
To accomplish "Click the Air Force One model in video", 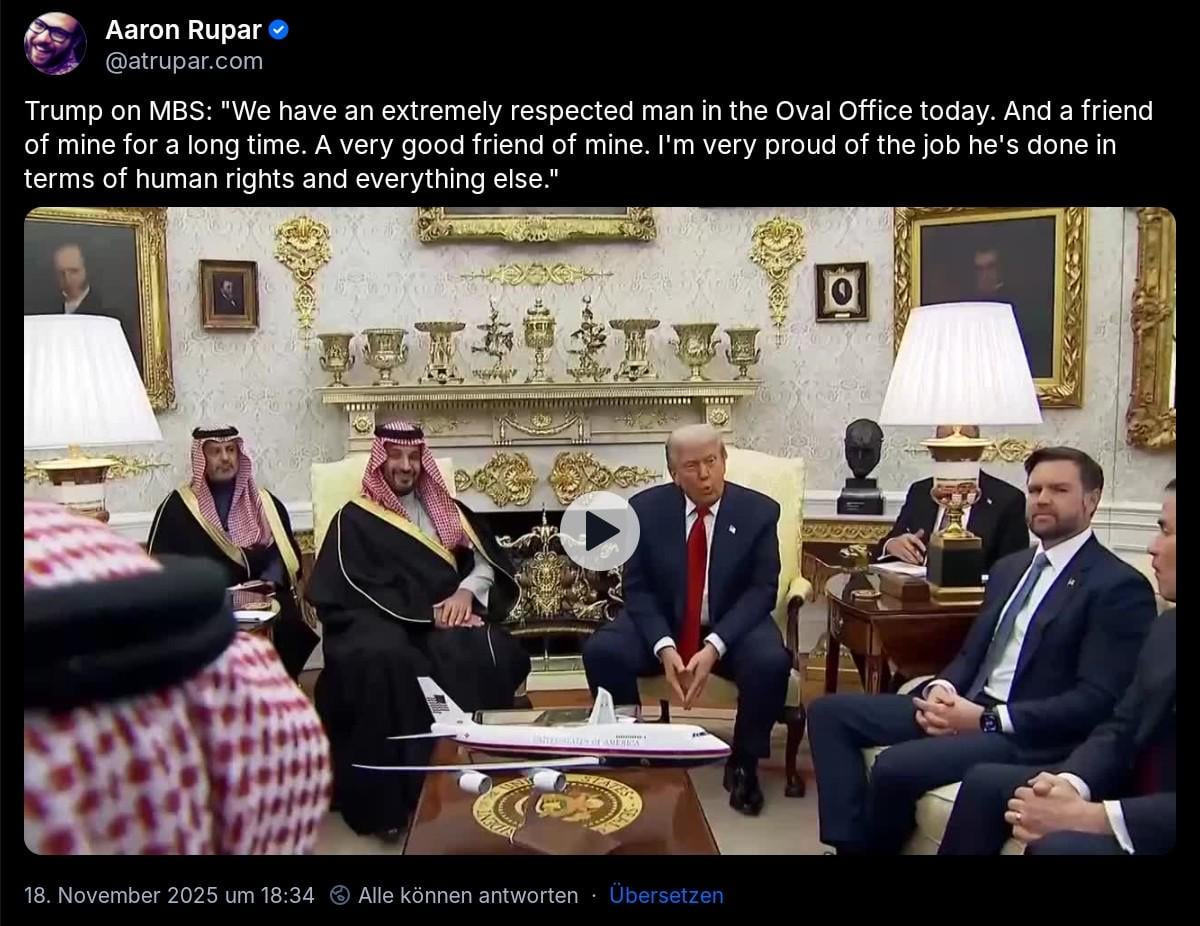I will point(545,737).
